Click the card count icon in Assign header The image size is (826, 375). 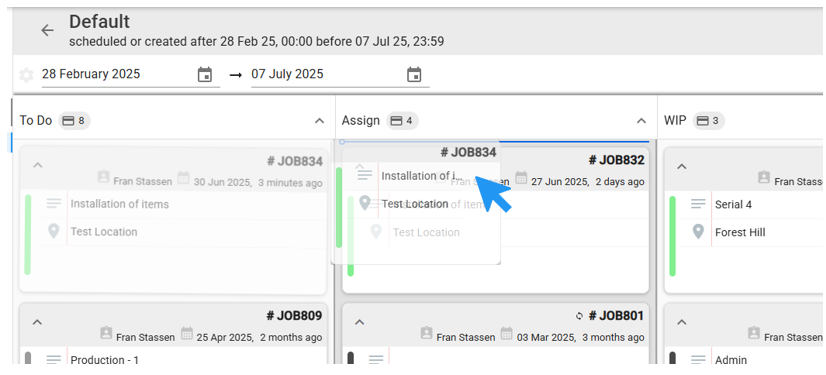(396, 121)
